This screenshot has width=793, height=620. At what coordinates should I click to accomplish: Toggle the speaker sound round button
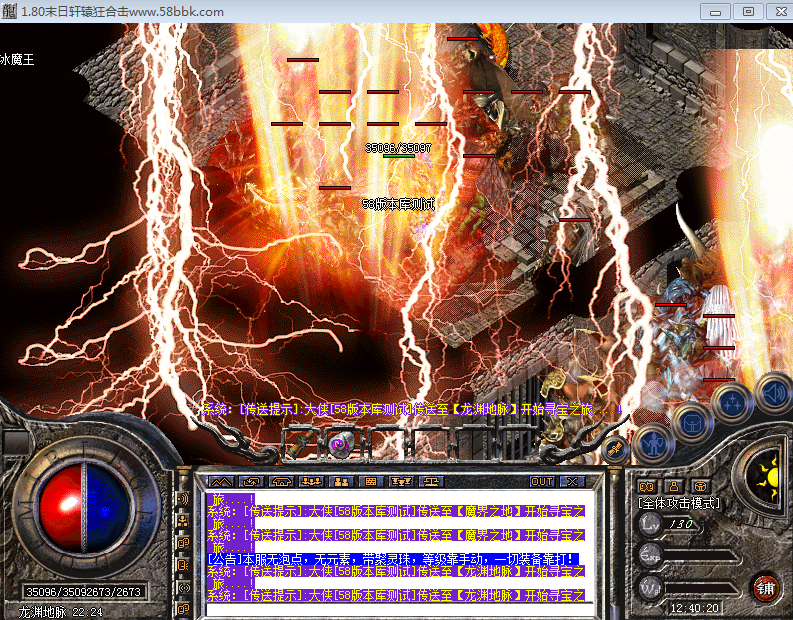click(774, 392)
